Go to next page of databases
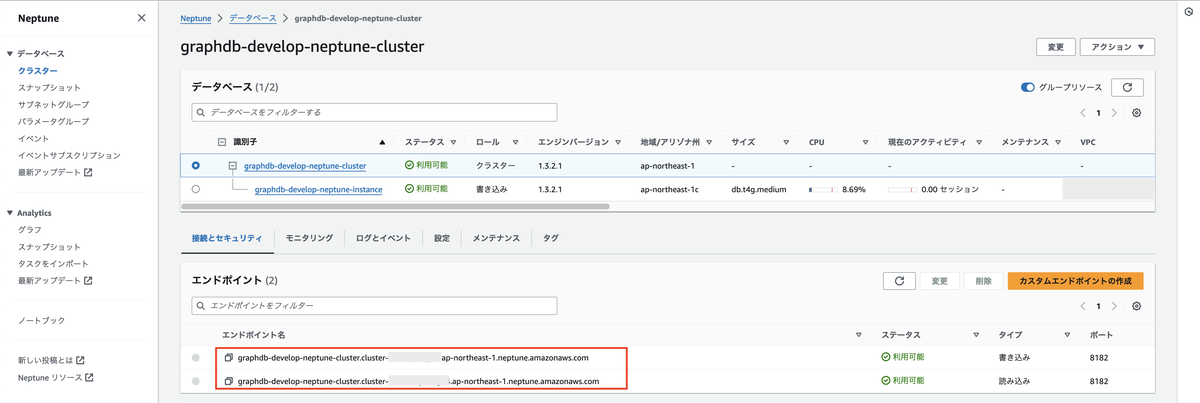Viewport: 1200px width, 403px height. [1115, 113]
